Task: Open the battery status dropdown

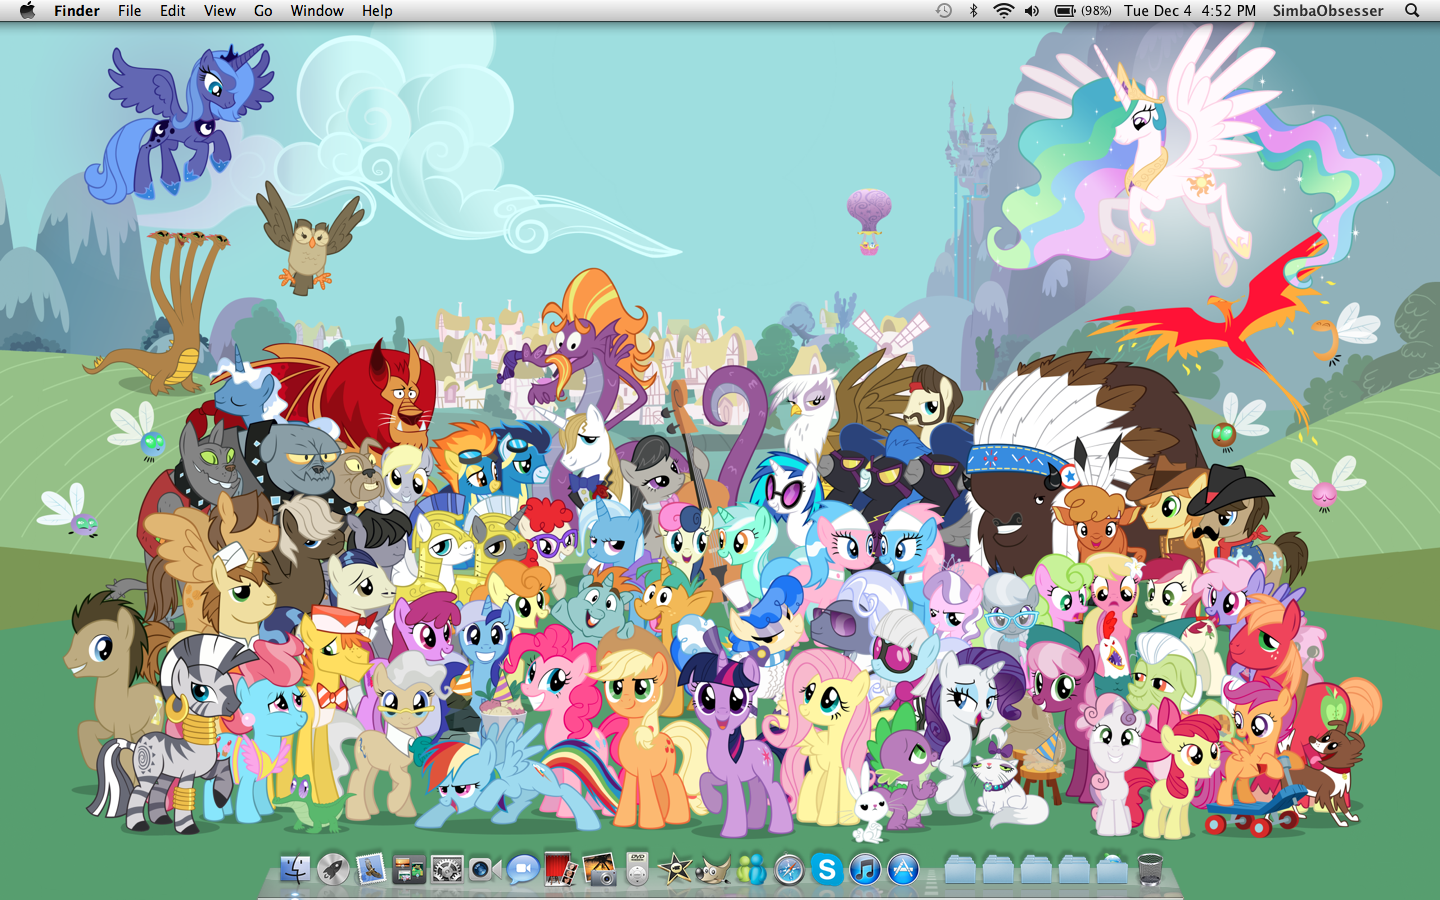Action: pyautogui.click(x=1082, y=11)
